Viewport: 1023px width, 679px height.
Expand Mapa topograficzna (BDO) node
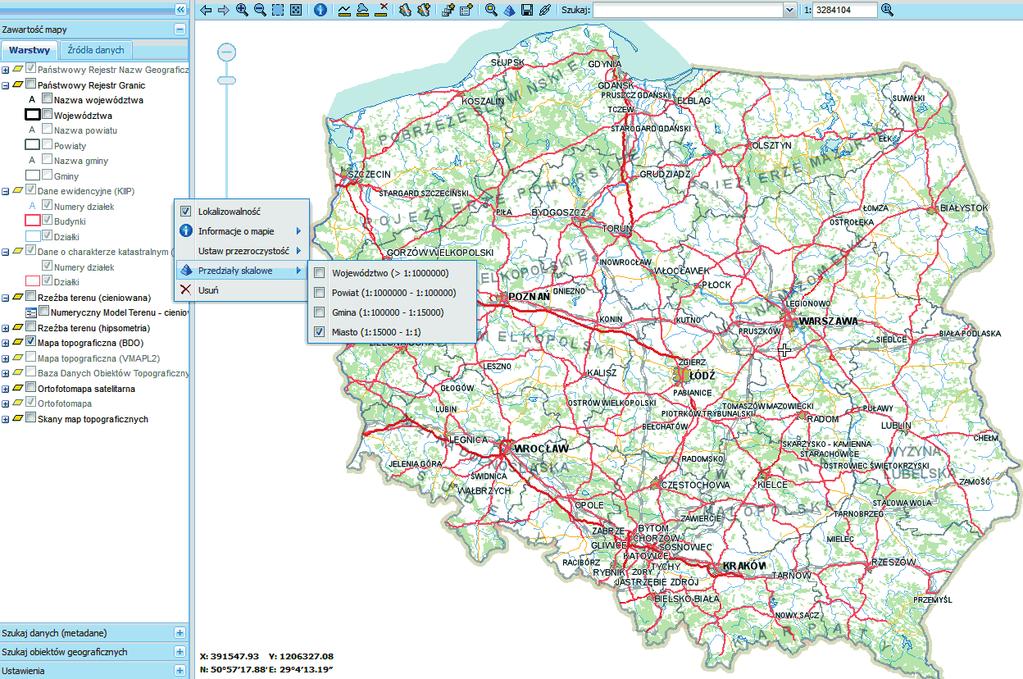[5, 343]
